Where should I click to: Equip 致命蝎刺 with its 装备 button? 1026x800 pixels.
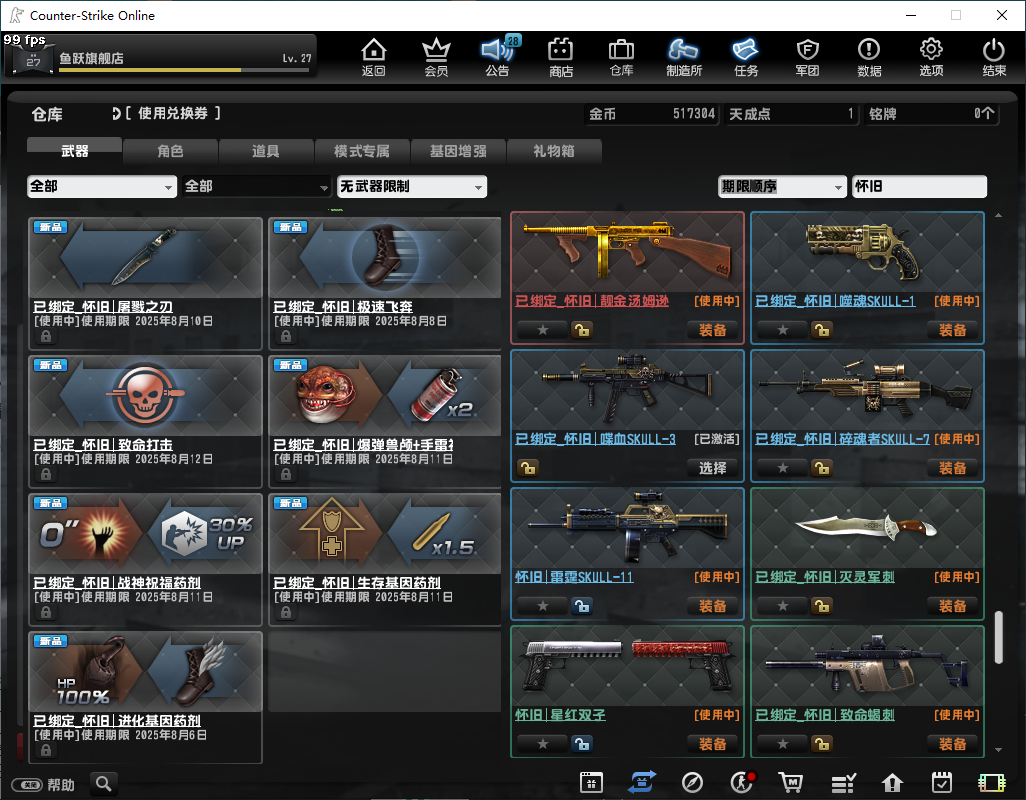click(952, 744)
